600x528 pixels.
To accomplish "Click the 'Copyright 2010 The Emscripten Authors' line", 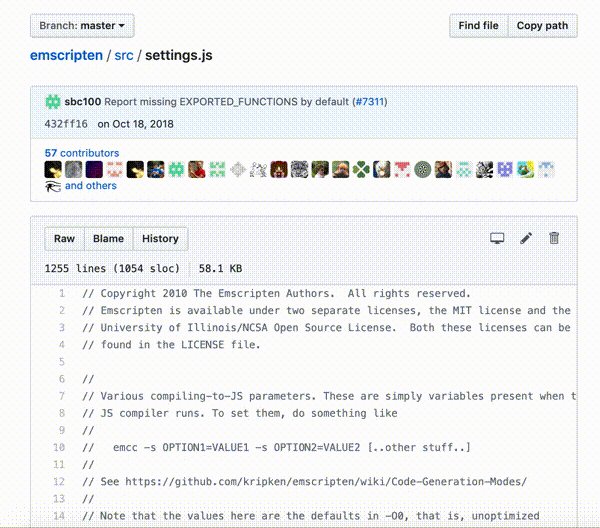I will [276, 293].
